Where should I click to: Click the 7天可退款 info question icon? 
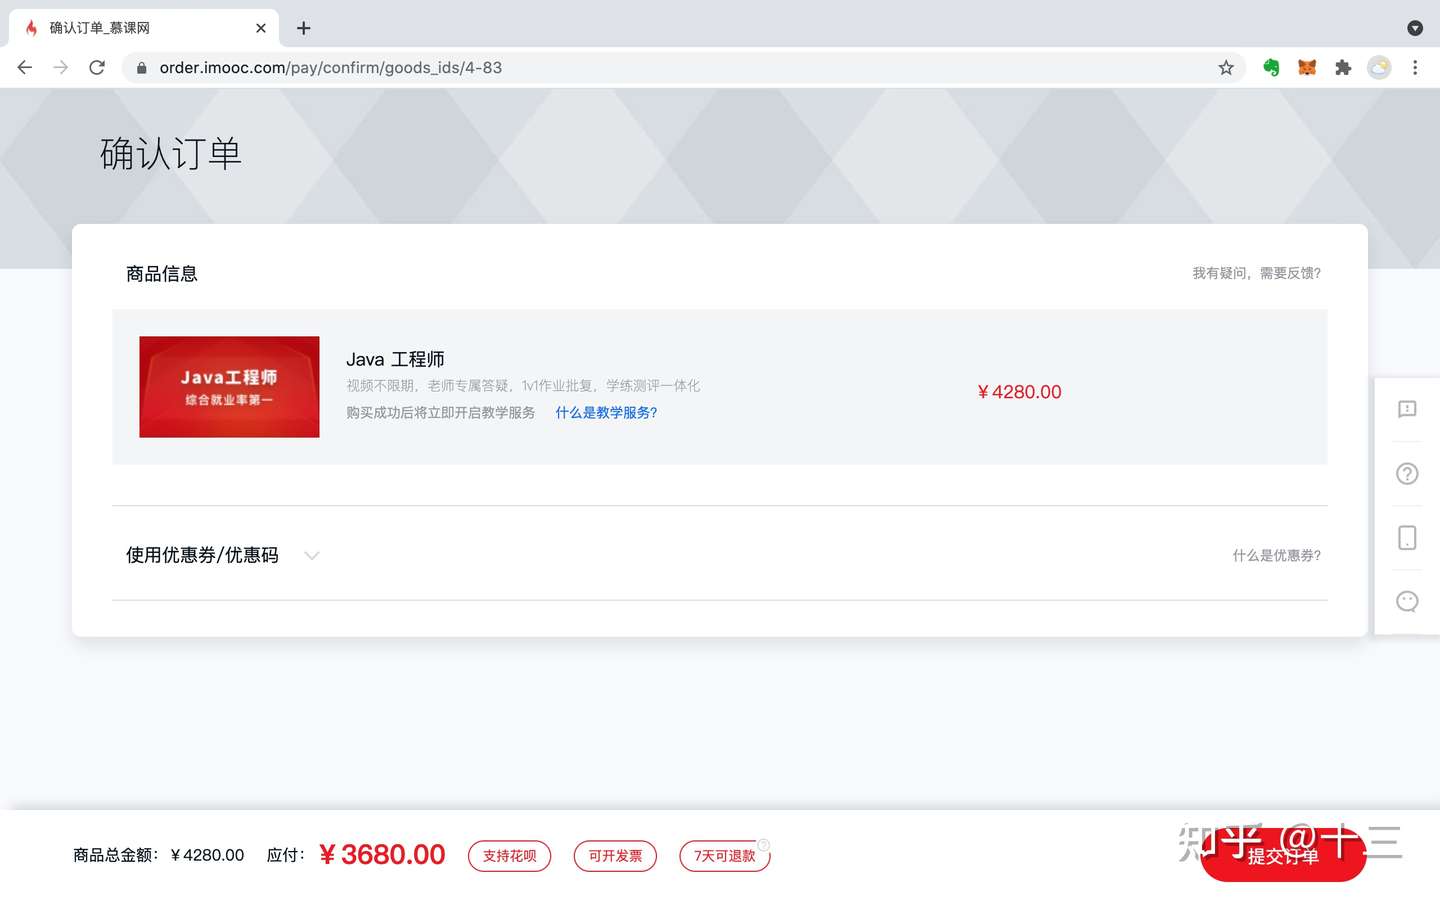coord(764,844)
